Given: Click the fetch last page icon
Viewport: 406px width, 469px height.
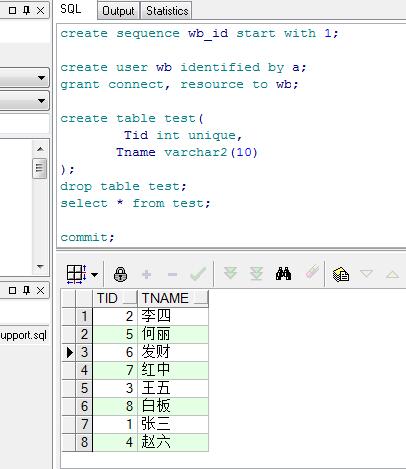Looking at the screenshot, I should (x=256, y=274).
